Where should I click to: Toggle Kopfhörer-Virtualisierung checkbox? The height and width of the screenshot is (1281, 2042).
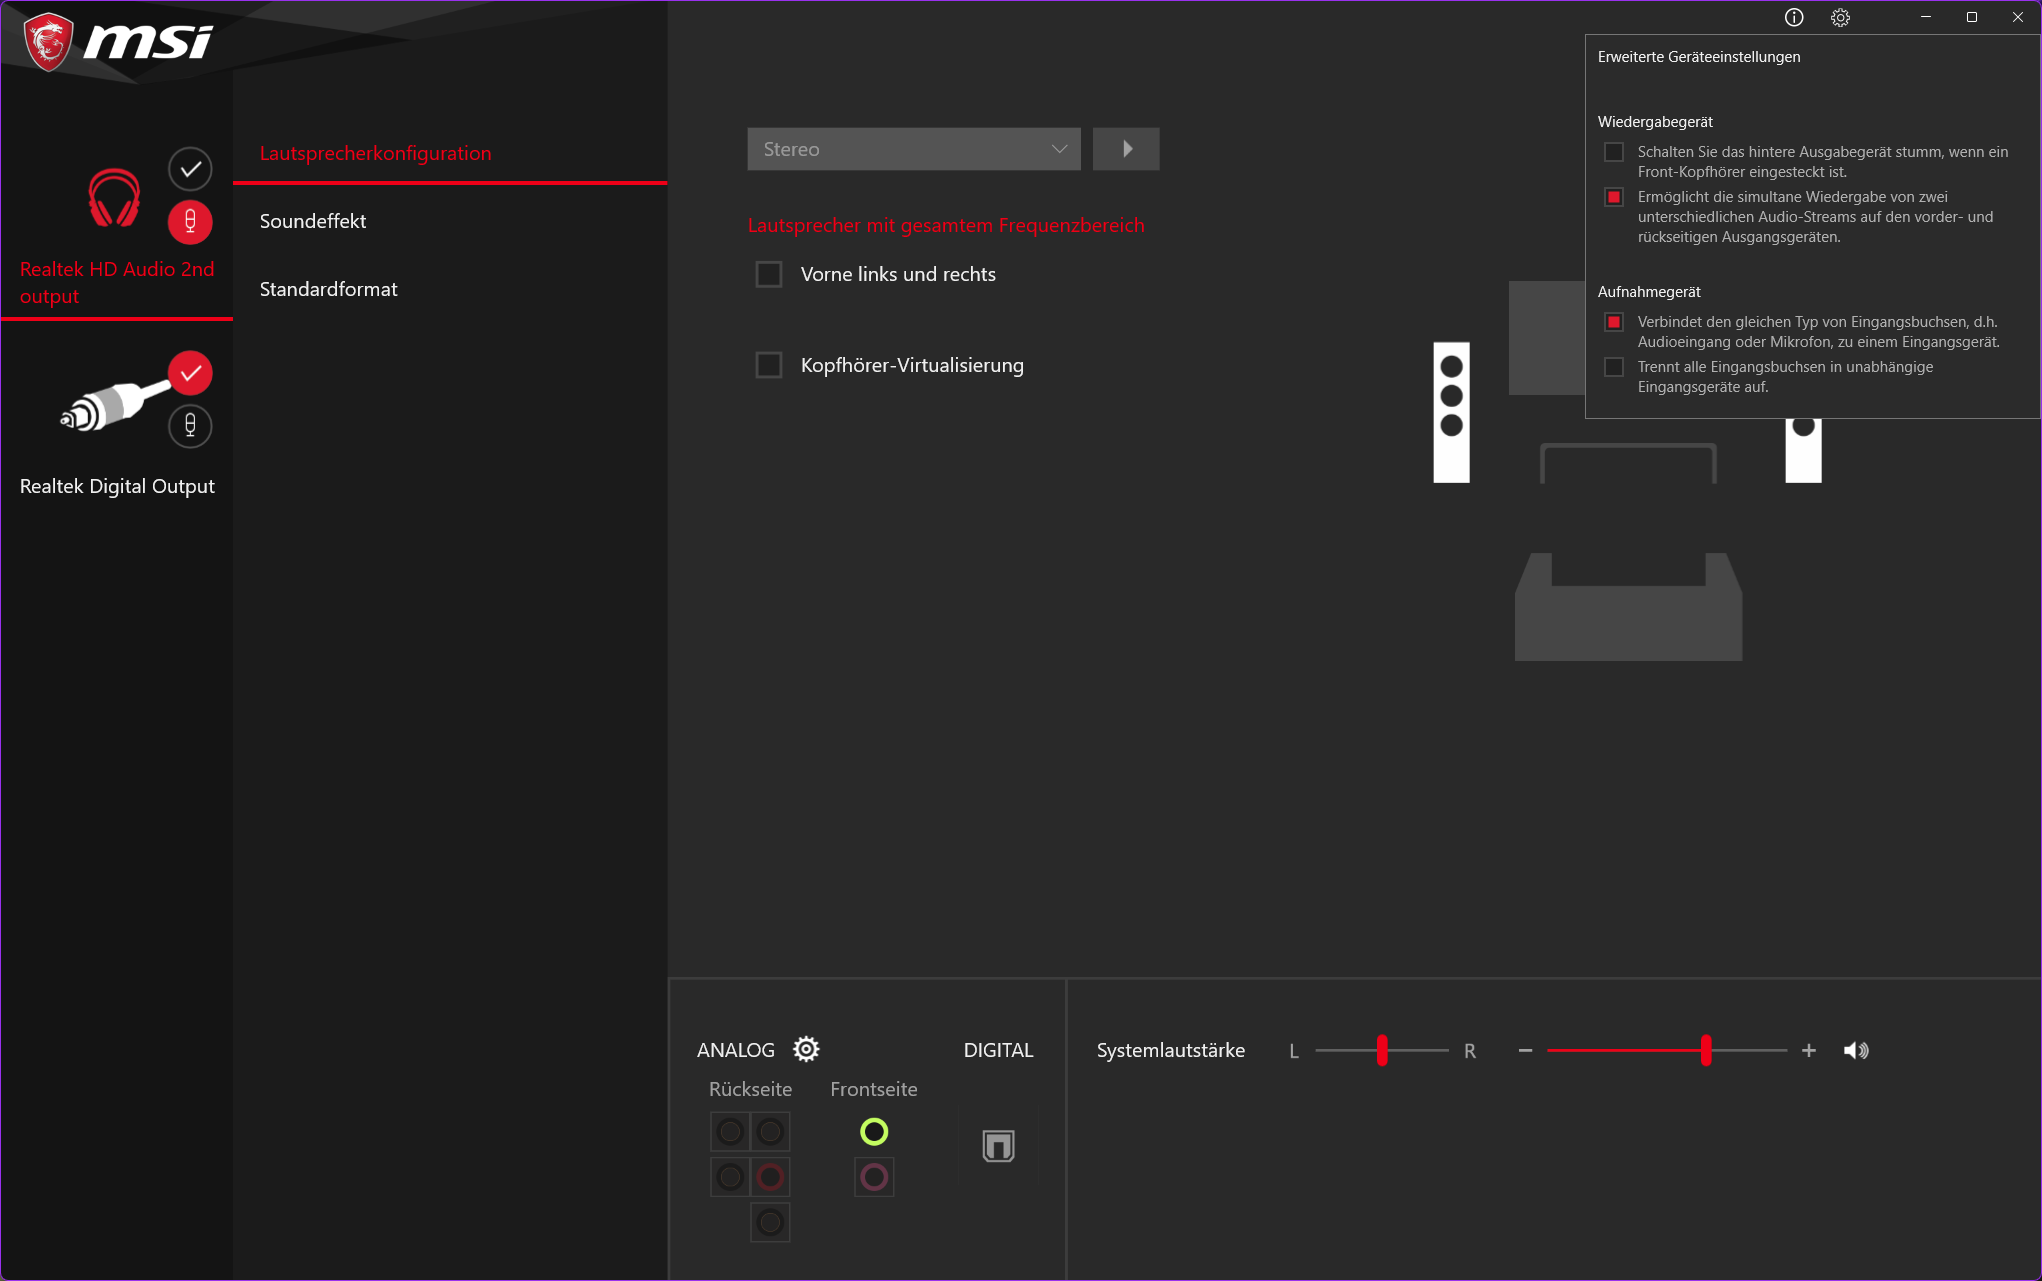click(x=769, y=365)
